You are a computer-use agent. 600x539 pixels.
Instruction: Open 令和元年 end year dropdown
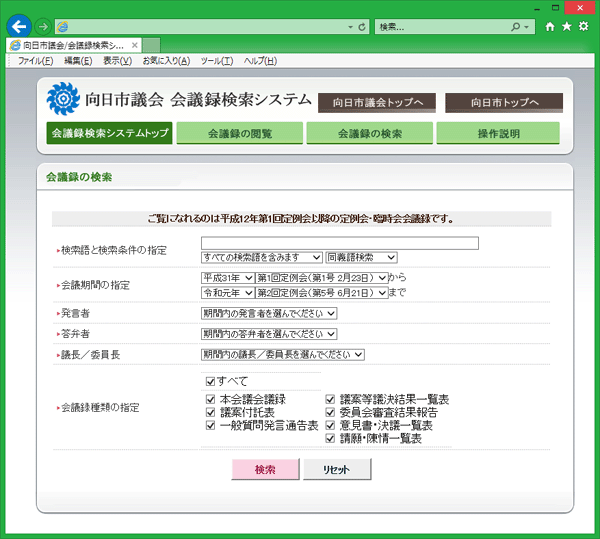228,293
